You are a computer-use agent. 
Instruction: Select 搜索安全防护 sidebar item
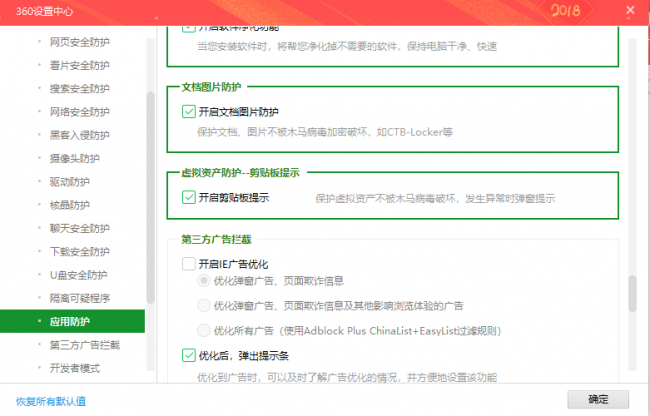80,88
